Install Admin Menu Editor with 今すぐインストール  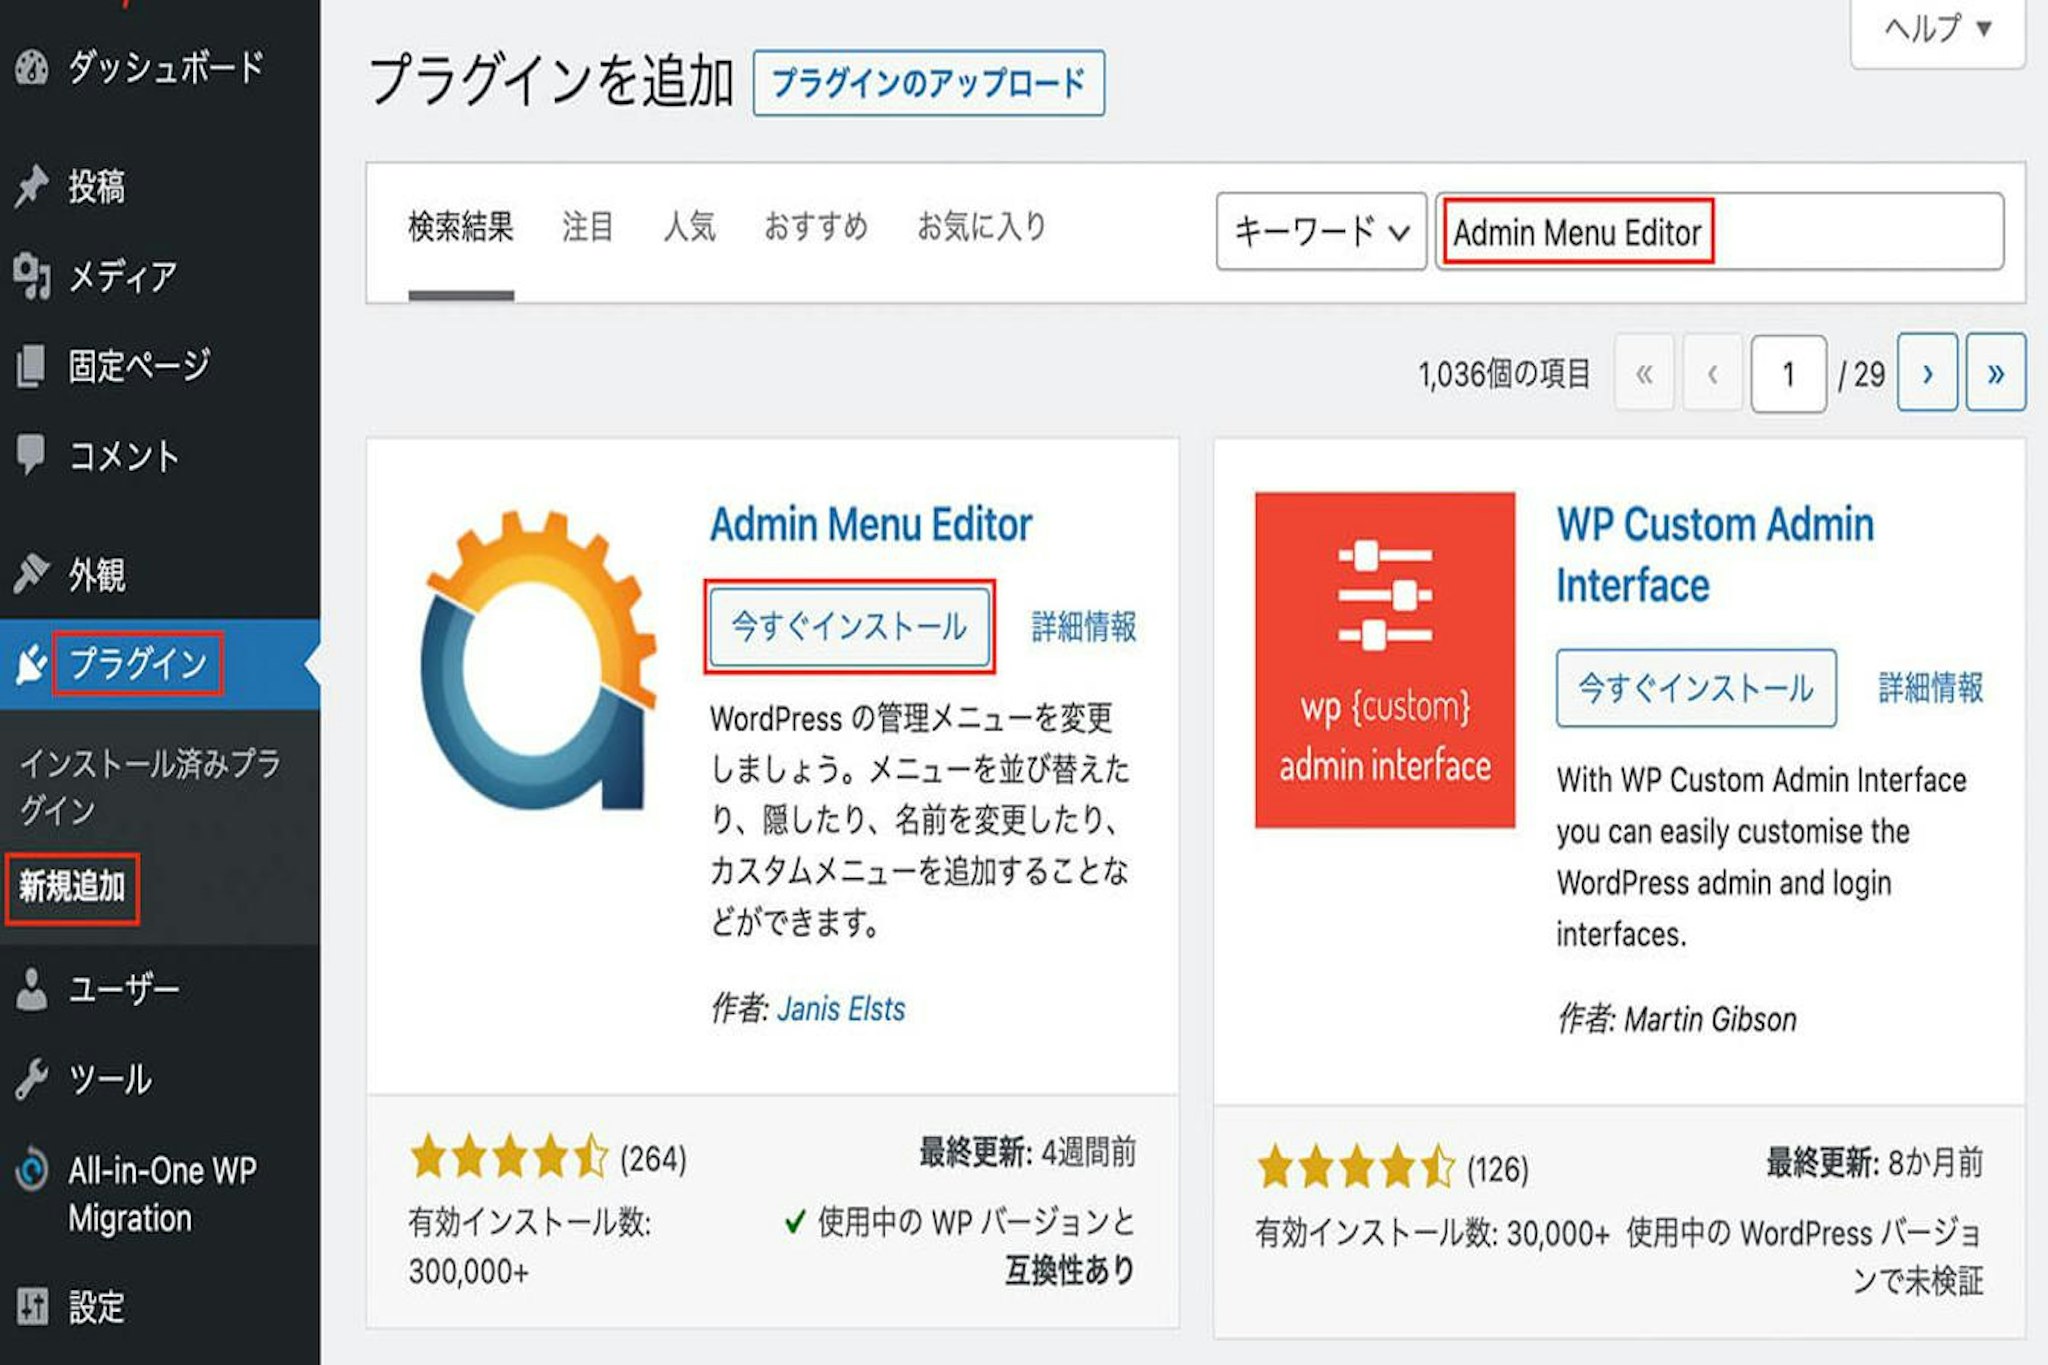(x=849, y=627)
